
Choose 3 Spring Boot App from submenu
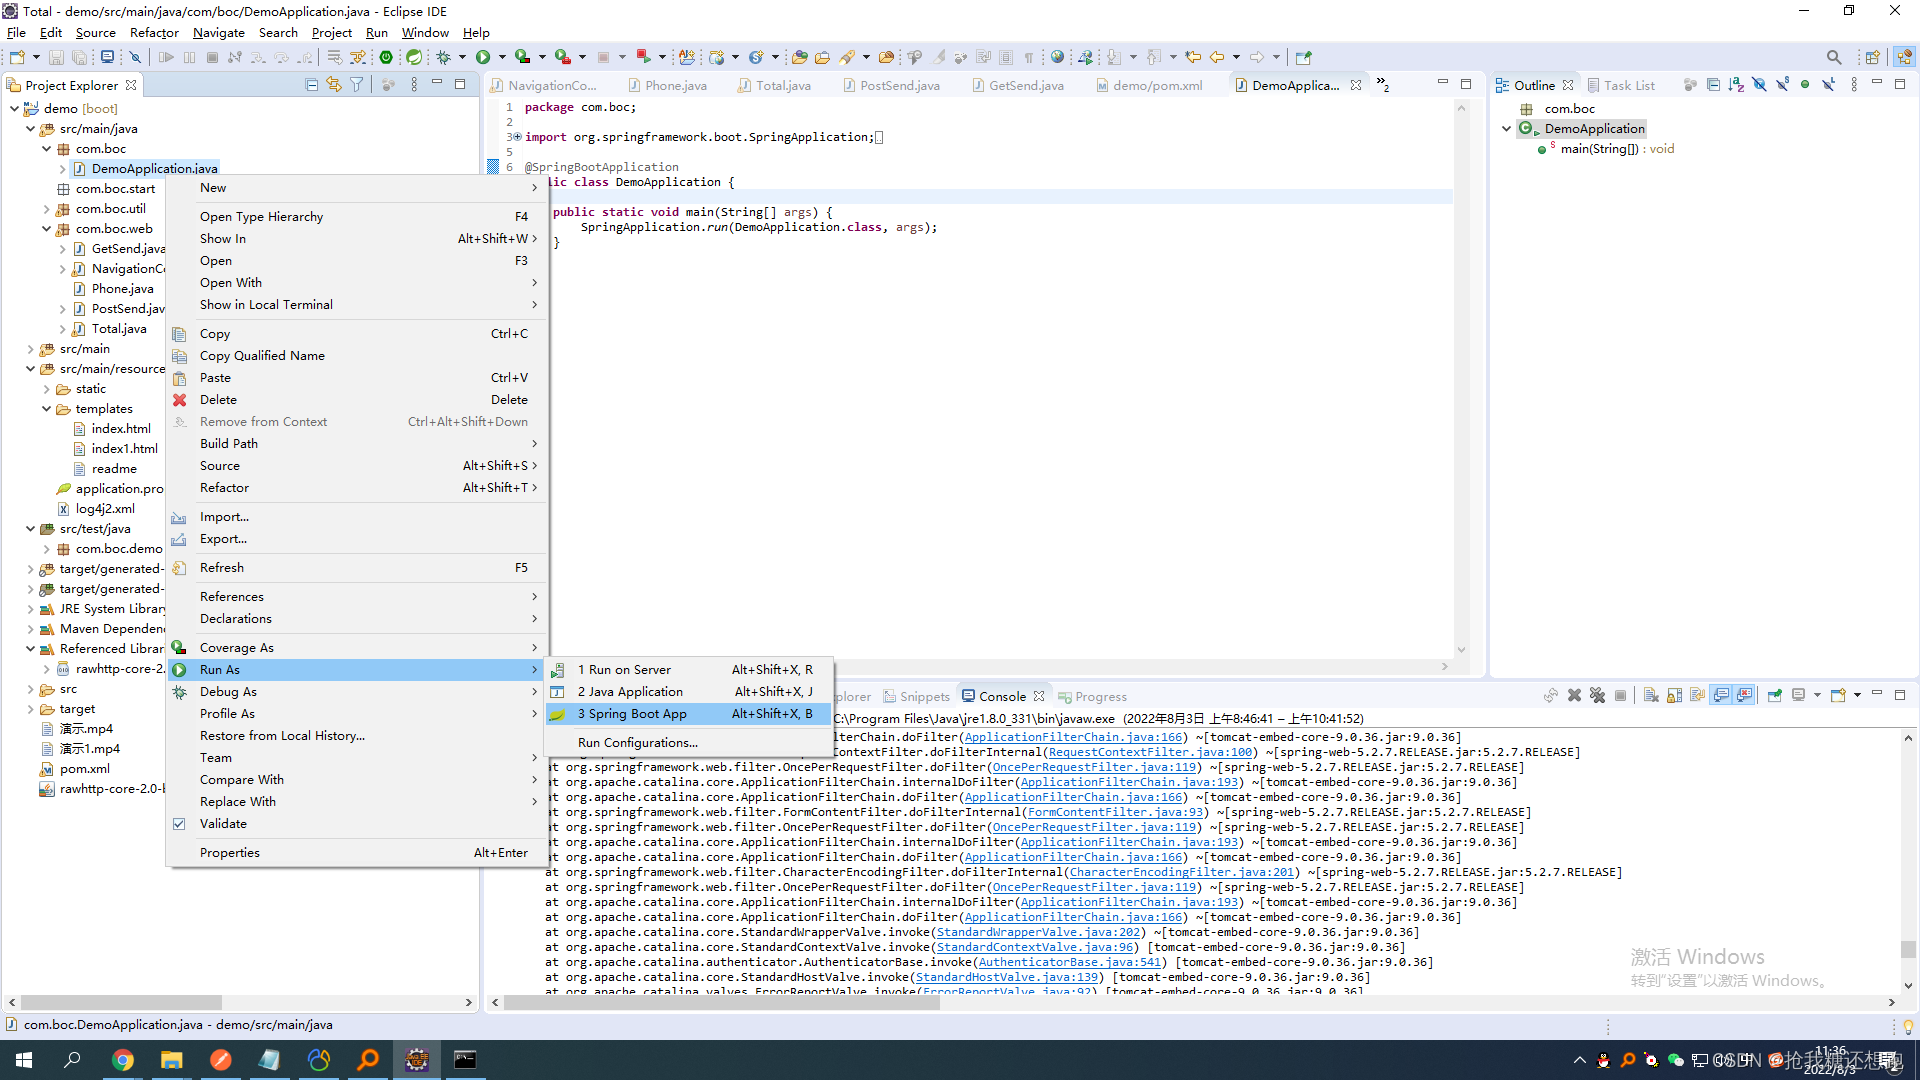688,714
